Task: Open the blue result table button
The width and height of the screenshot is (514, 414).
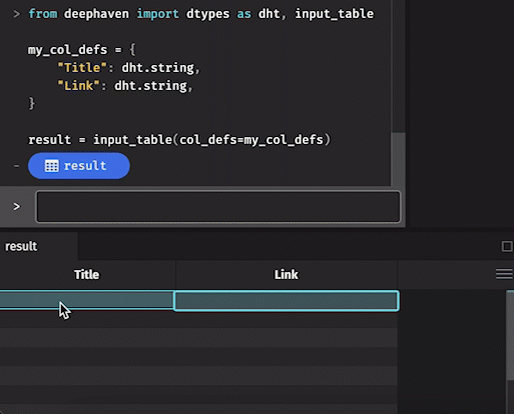Action: pyautogui.click(x=79, y=166)
